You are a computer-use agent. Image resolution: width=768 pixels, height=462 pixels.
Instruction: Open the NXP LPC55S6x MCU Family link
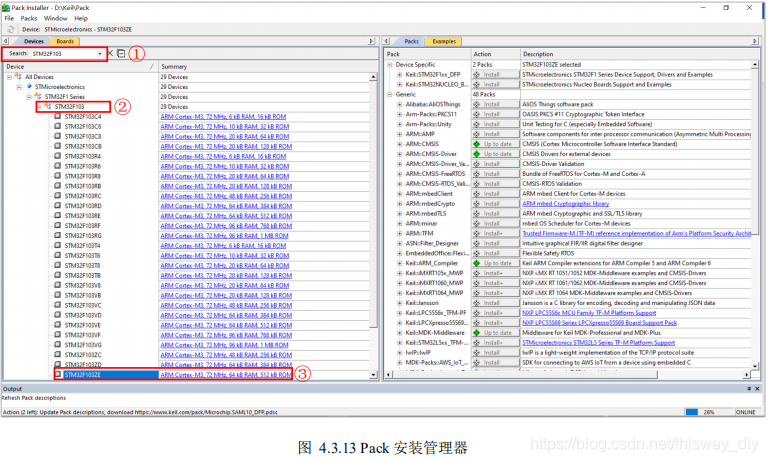click(589, 313)
